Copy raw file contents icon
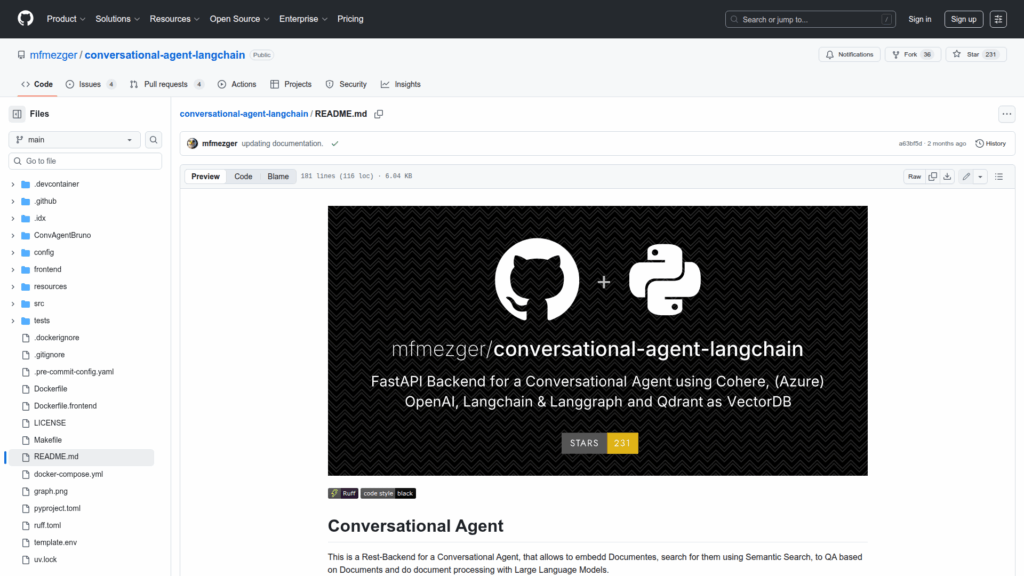Image resolution: width=1024 pixels, height=576 pixels. click(x=933, y=176)
